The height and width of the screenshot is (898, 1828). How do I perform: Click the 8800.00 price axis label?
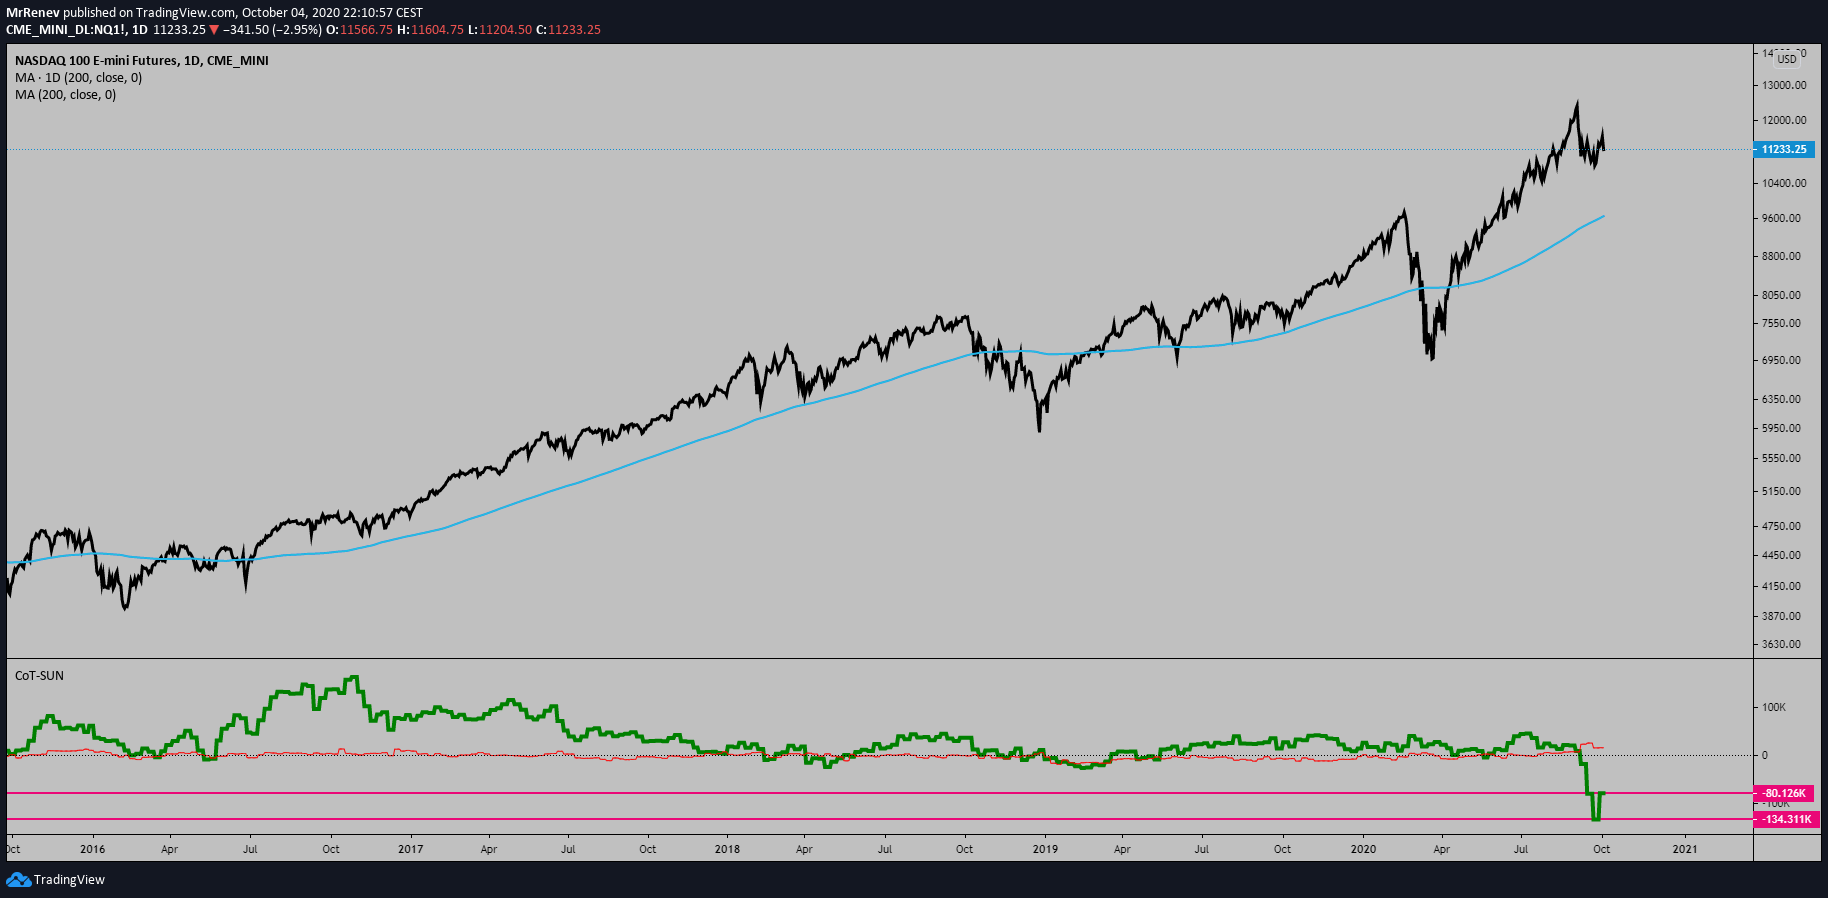[1781, 256]
